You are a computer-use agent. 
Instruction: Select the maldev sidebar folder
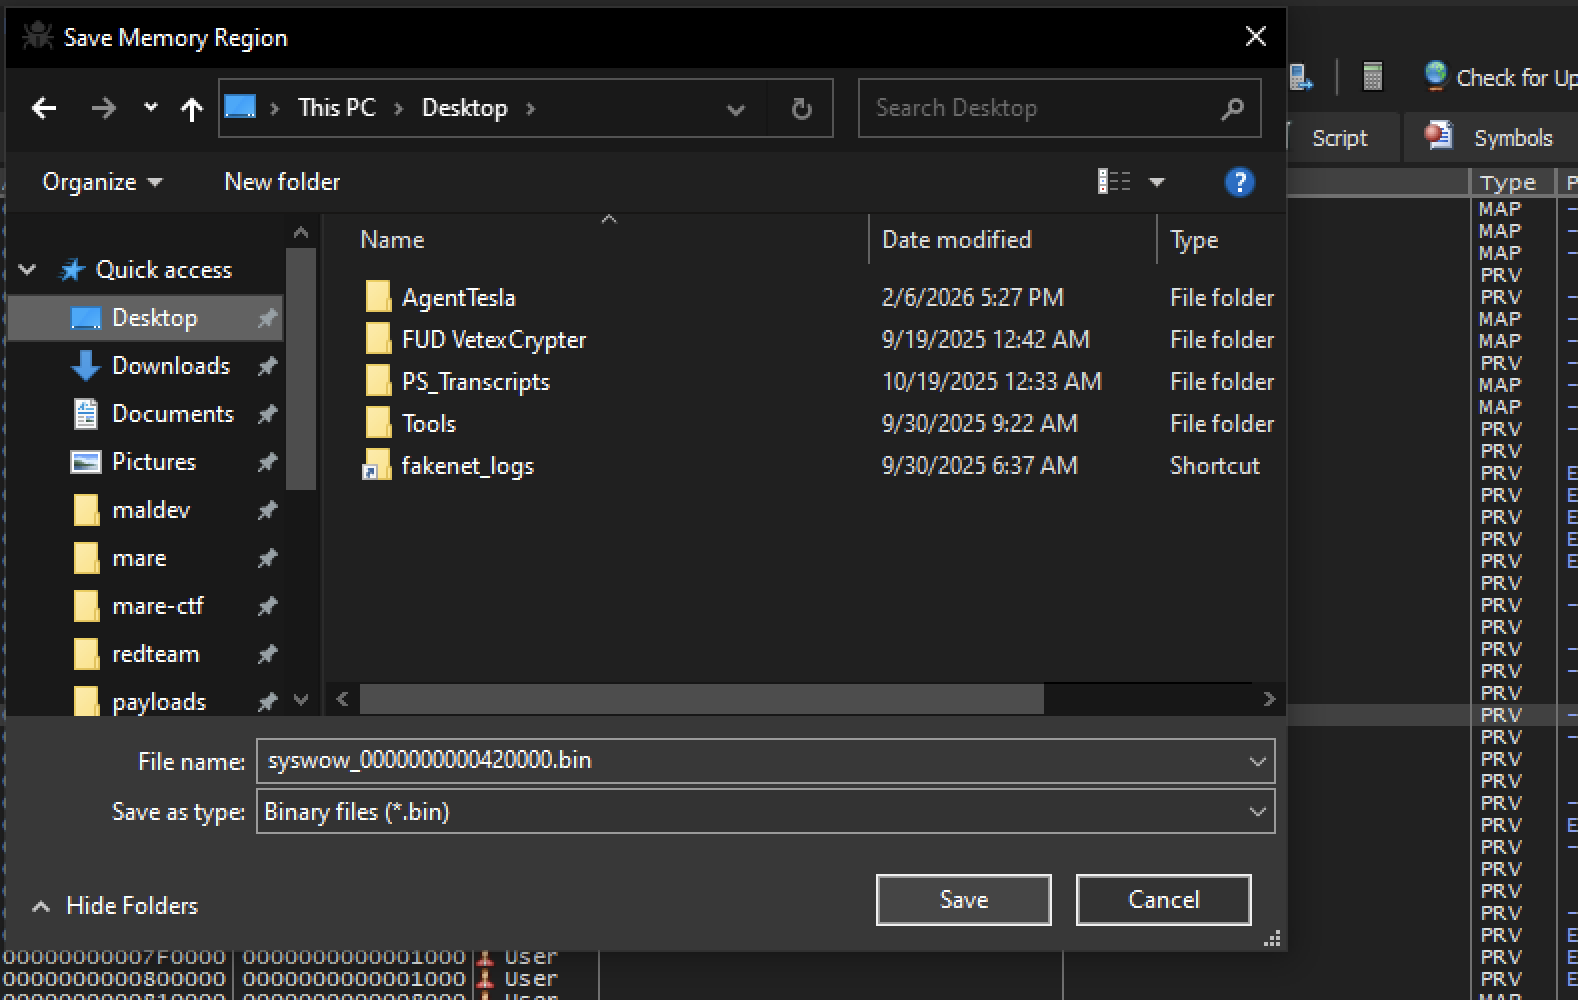point(151,510)
